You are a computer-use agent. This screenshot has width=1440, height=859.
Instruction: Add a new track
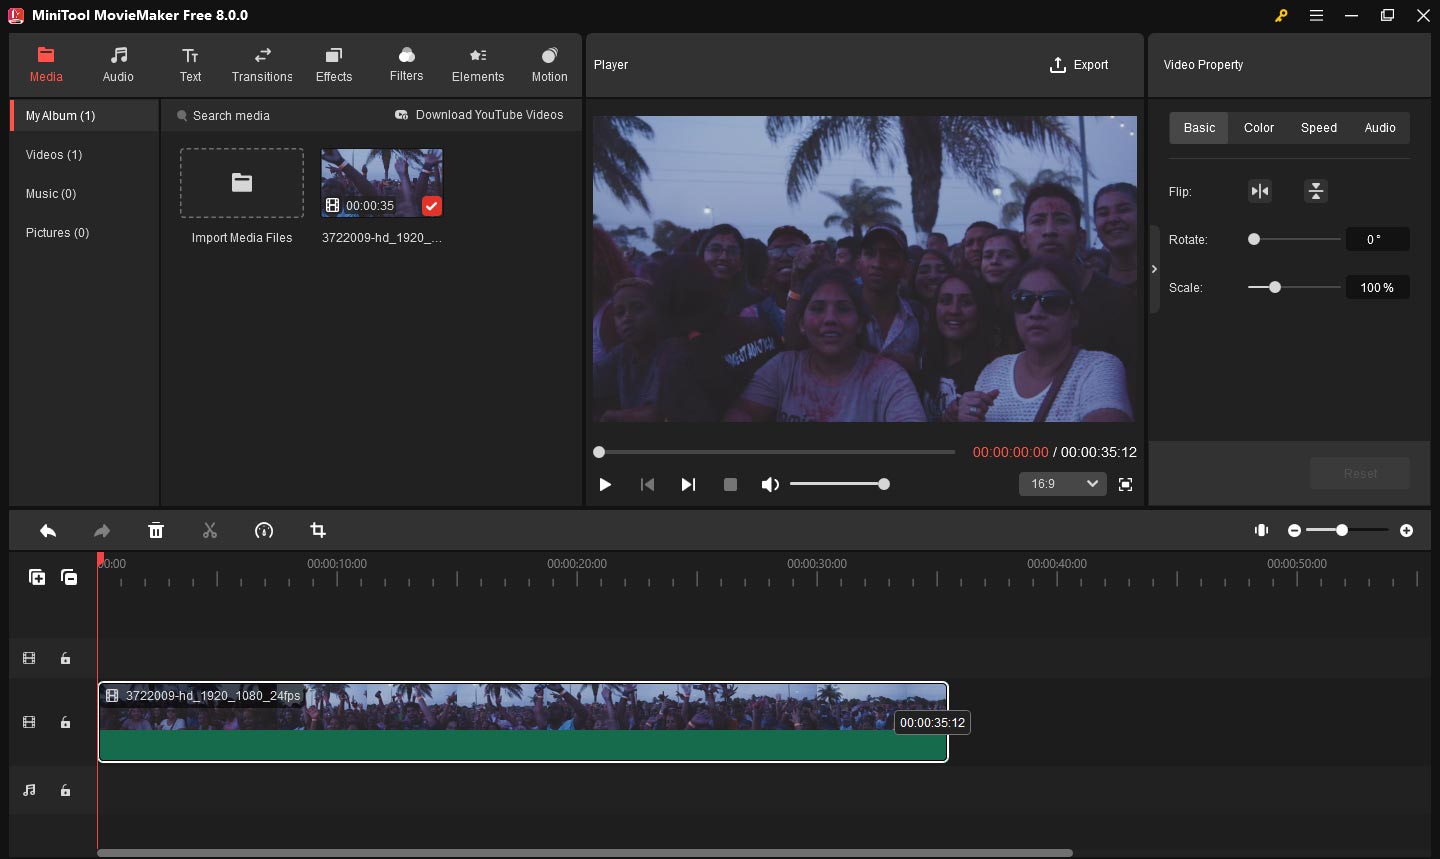pyautogui.click(x=37, y=577)
